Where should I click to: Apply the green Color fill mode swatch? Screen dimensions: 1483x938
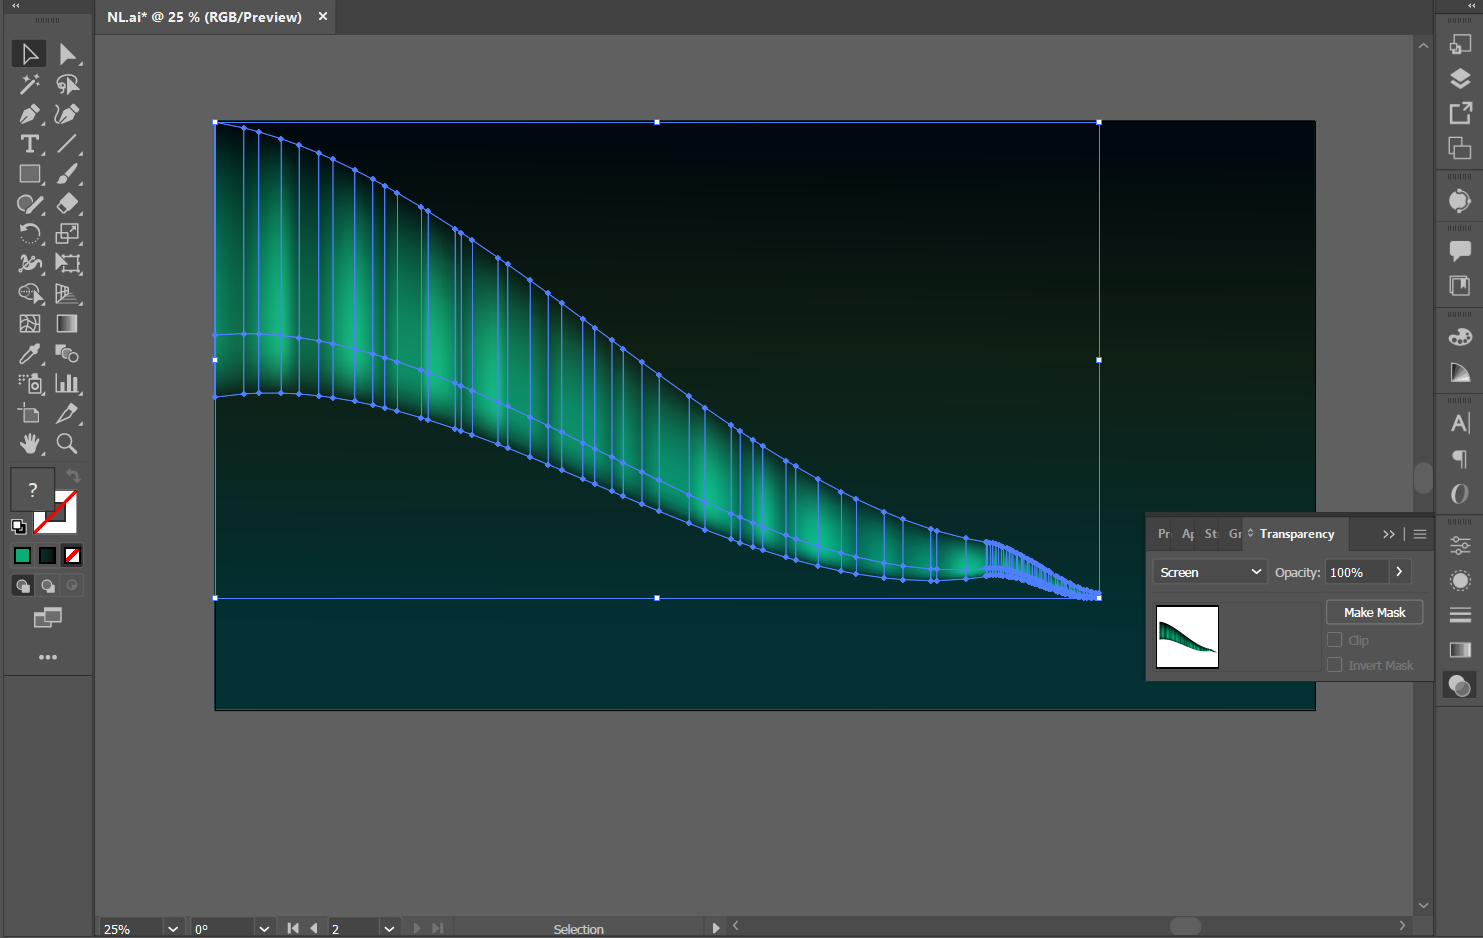click(22, 556)
